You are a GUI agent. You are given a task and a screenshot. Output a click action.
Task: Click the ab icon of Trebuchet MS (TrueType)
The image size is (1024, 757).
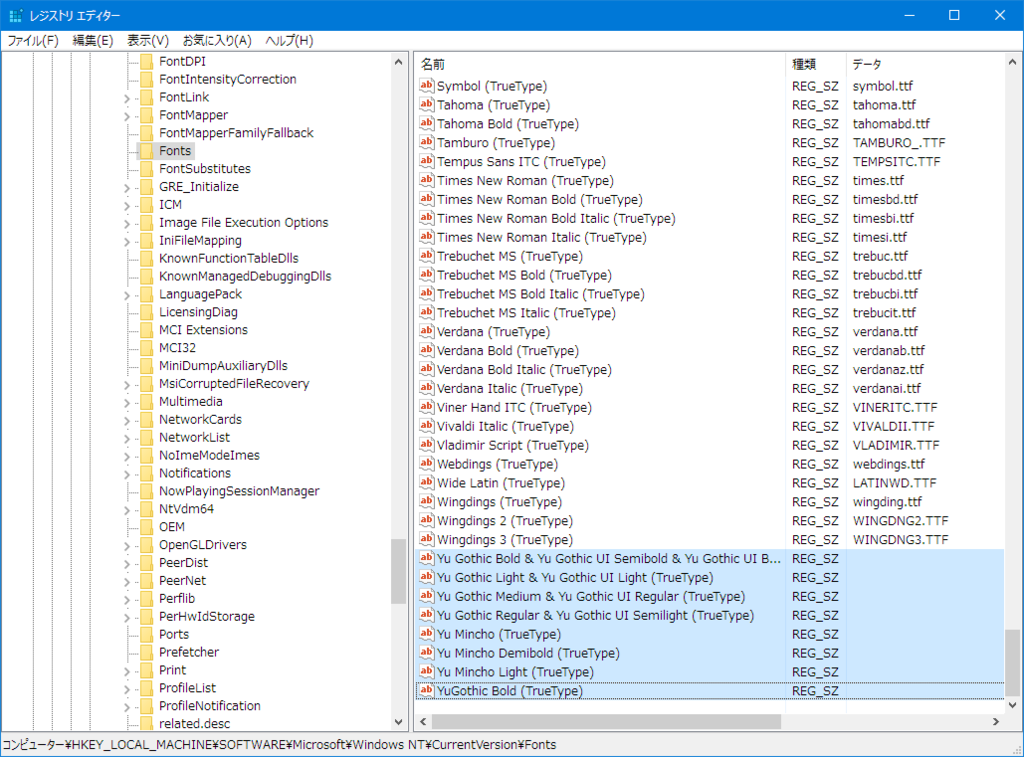[x=426, y=255]
